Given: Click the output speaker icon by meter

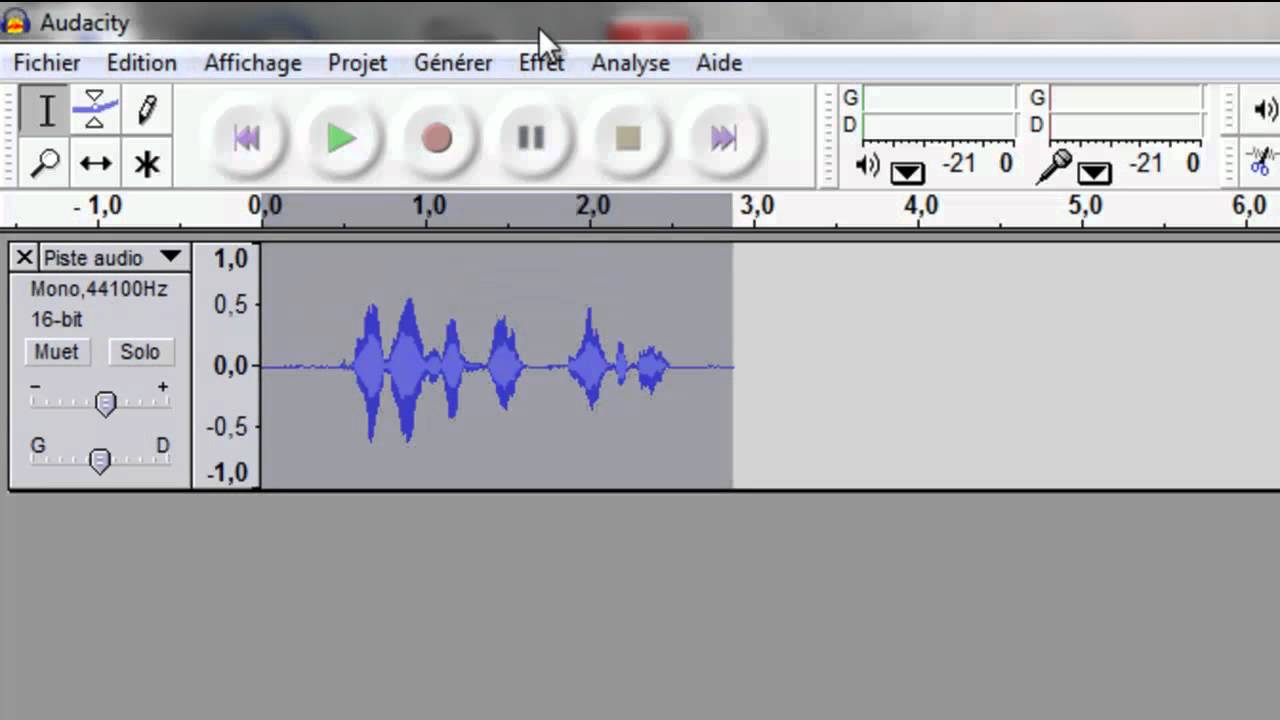Looking at the screenshot, I should click(867, 167).
